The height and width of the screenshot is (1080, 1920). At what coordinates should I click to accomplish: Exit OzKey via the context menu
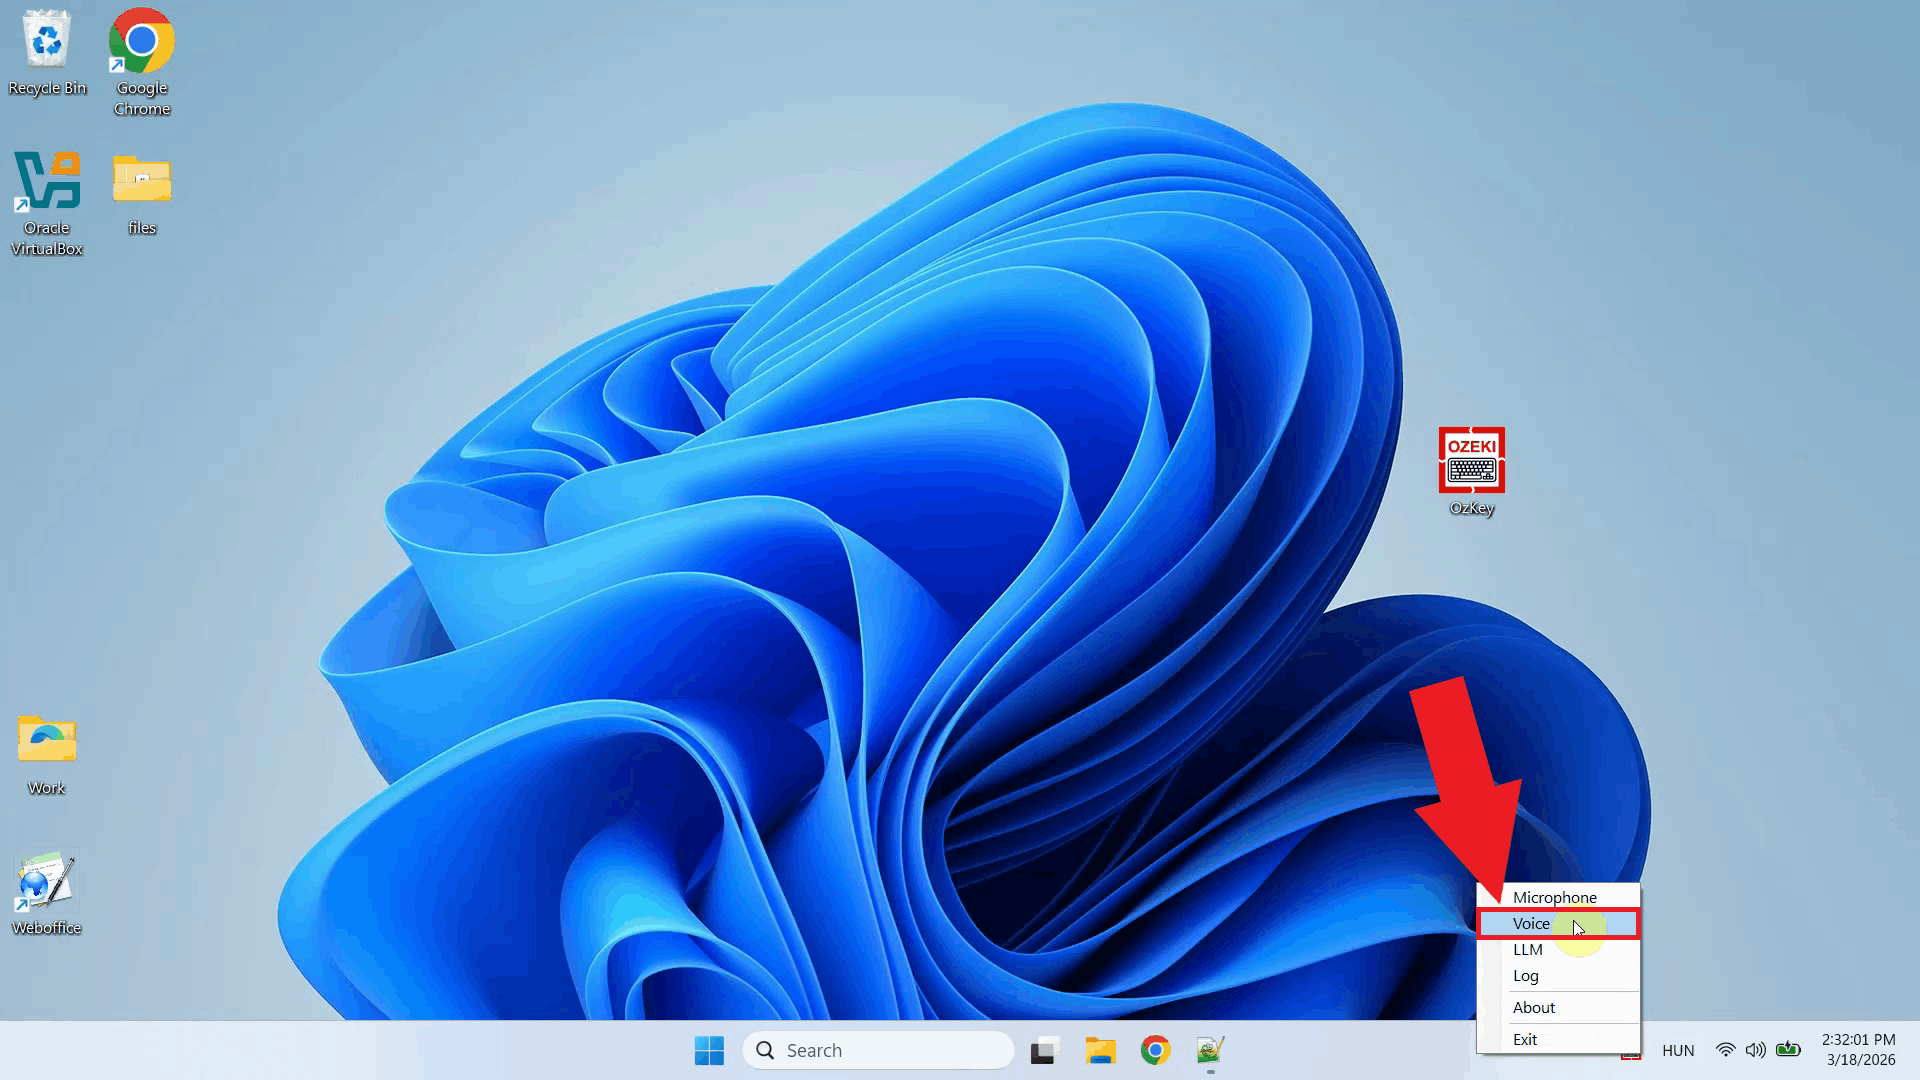point(1524,1039)
